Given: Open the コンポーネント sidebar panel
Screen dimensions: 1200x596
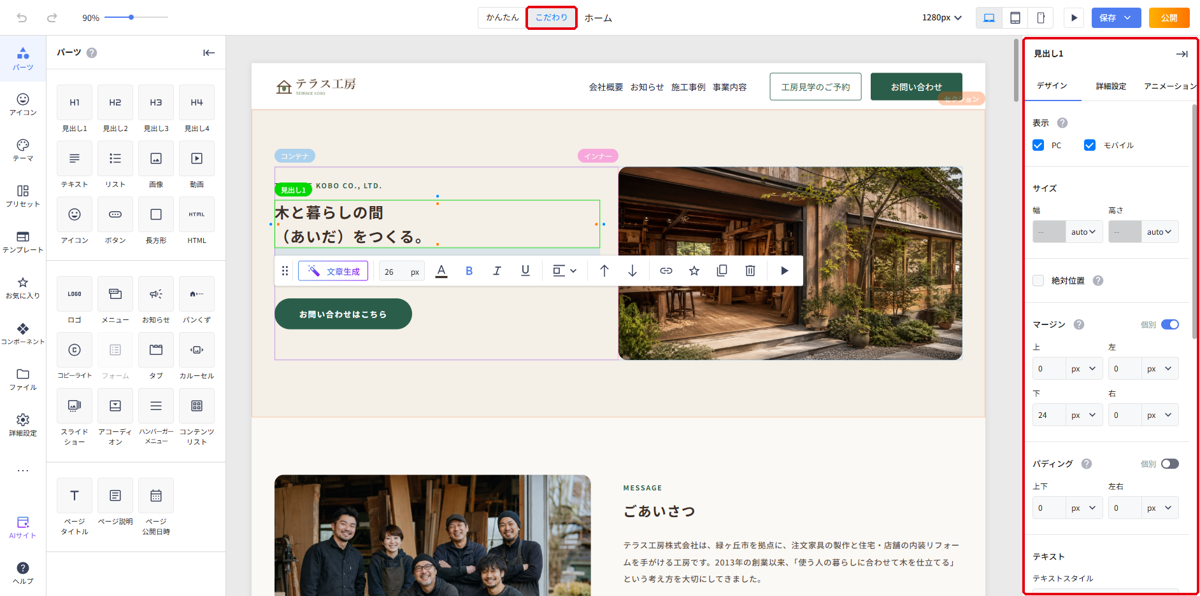Looking at the screenshot, I should (x=22, y=334).
